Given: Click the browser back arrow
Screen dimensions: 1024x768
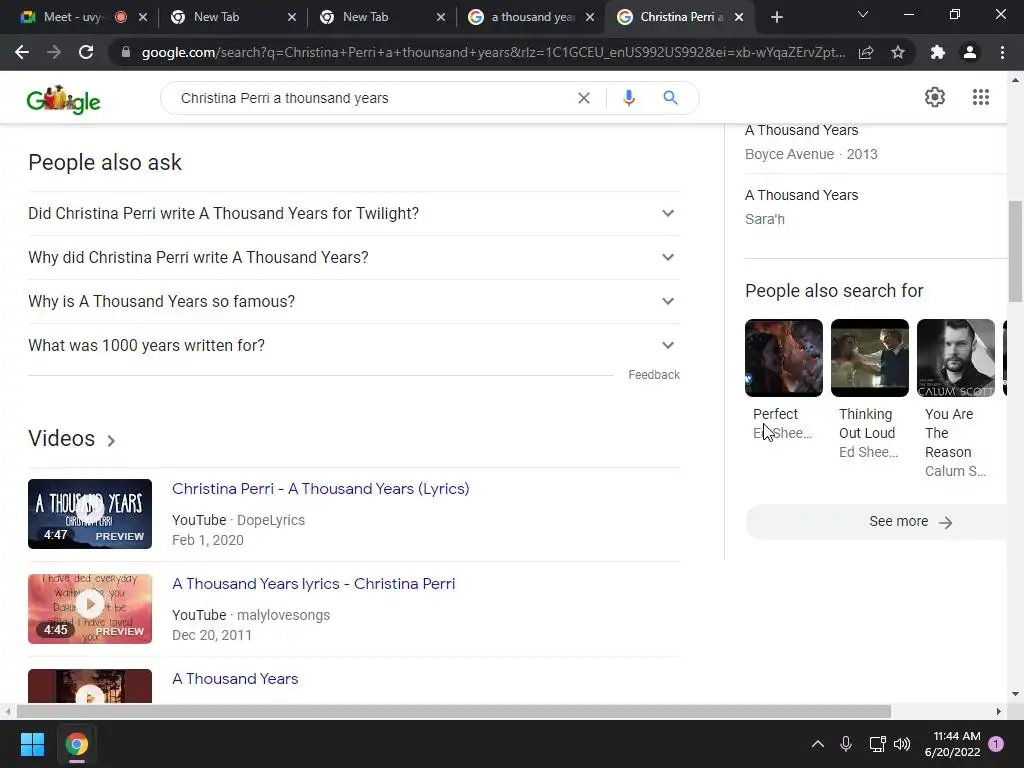Looking at the screenshot, I should coord(22,52).
